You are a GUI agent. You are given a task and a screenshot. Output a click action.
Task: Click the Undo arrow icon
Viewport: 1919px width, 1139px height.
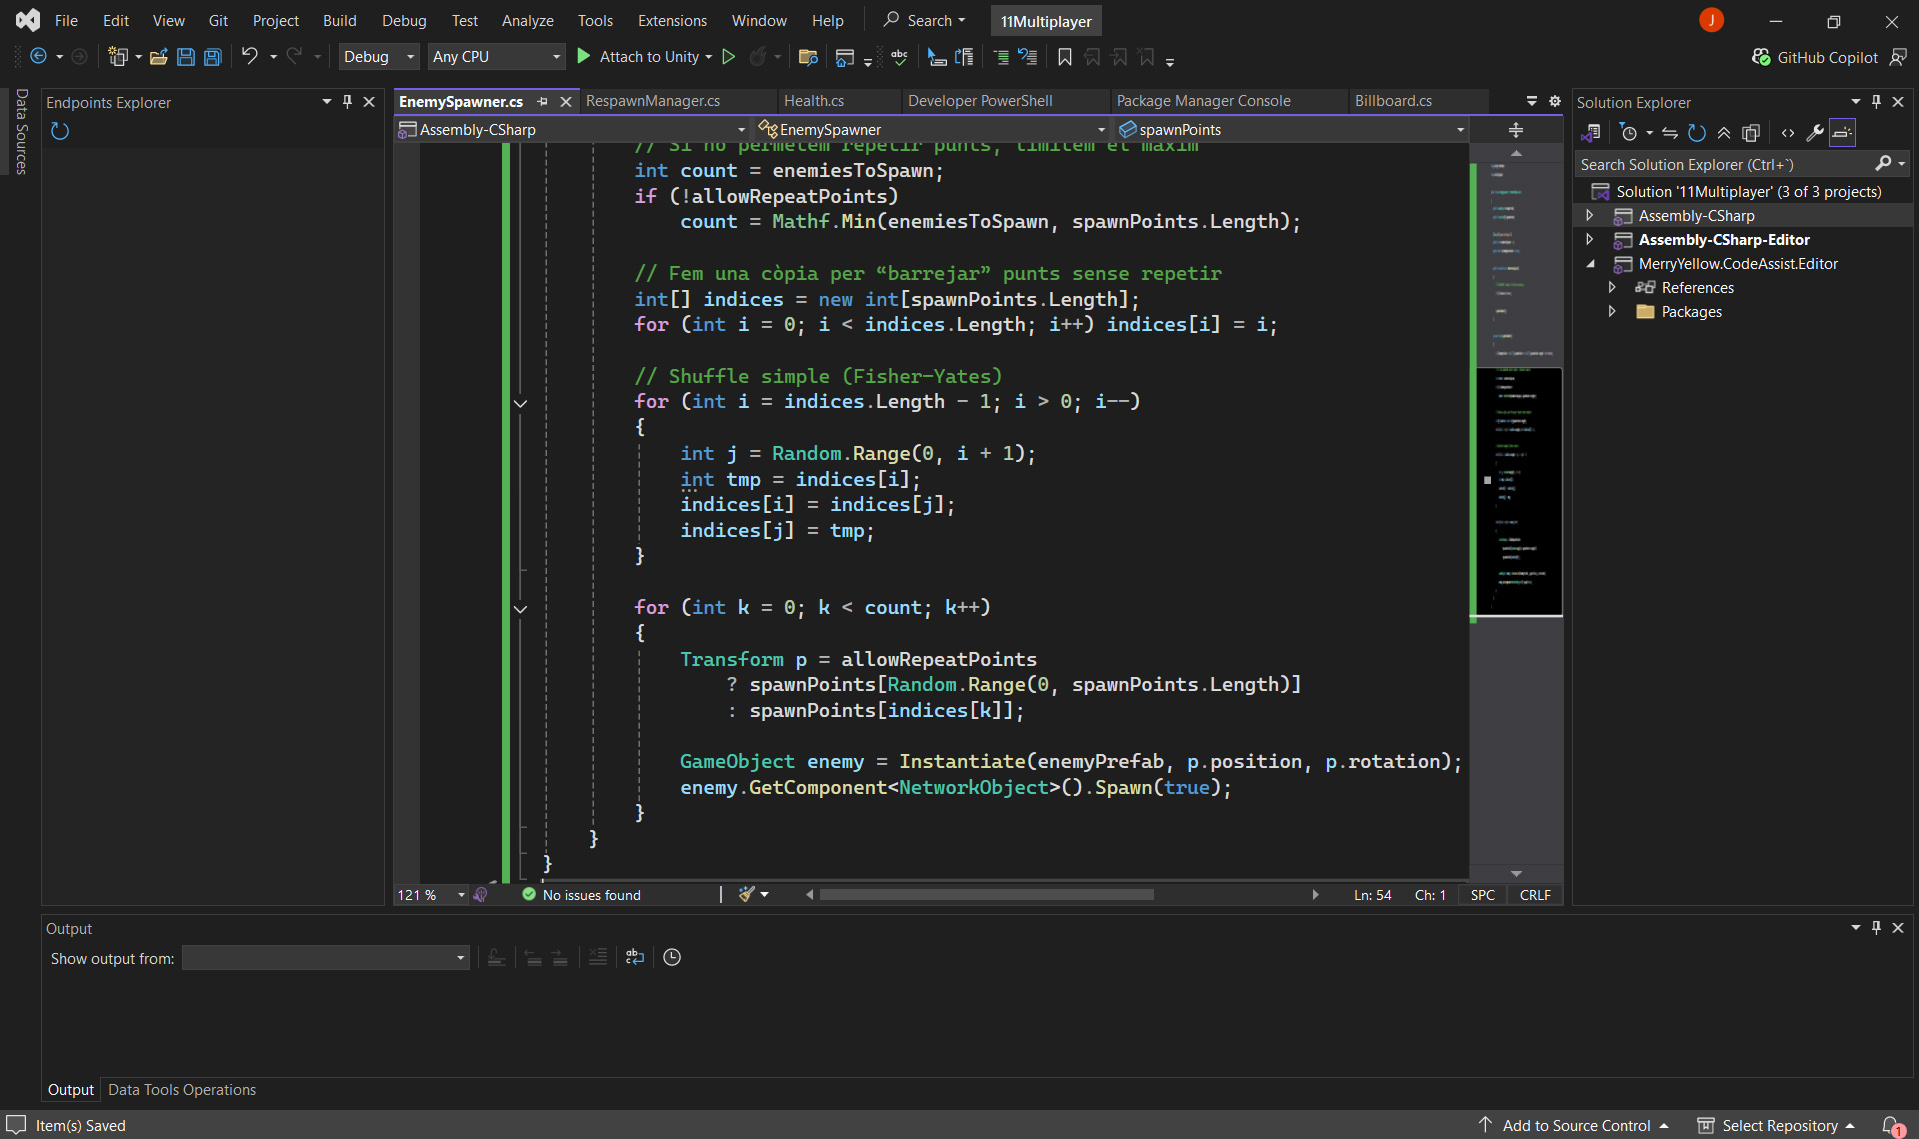tap(249, 57)
